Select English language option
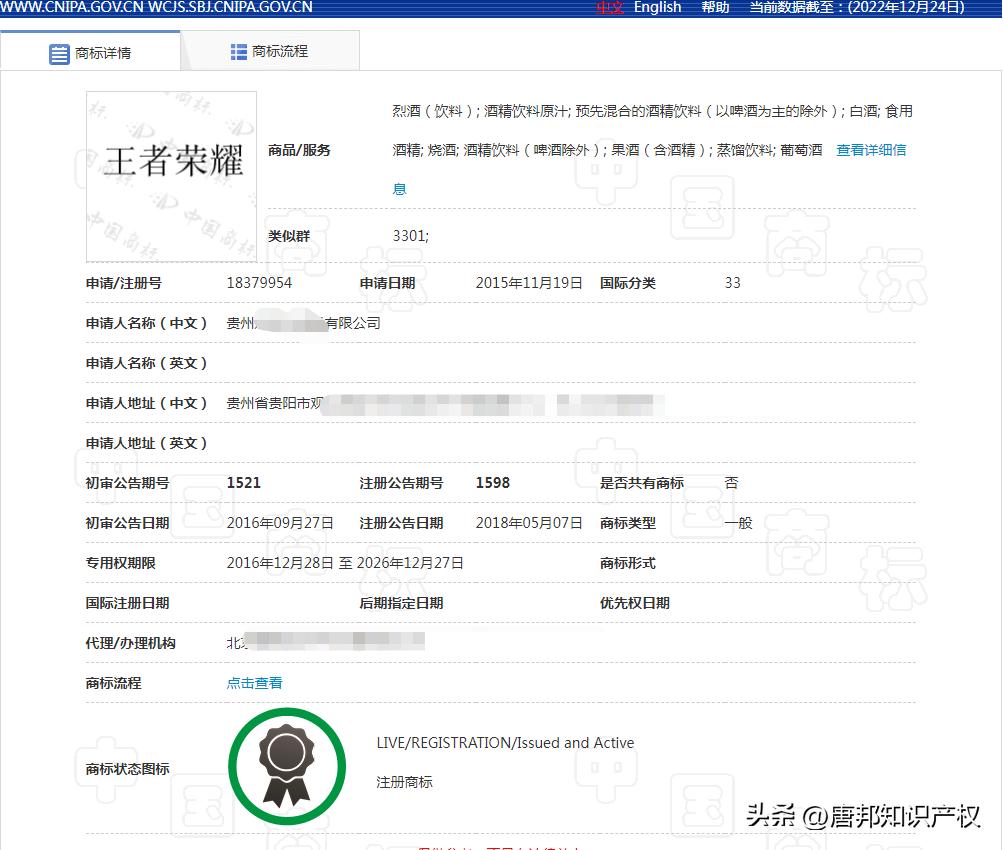Screen dimensions: 1003x850 [657, 8]
